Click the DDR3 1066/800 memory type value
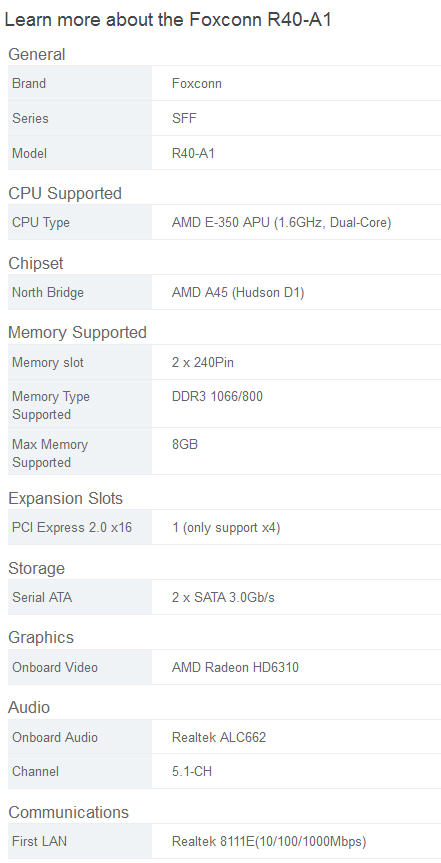Screen dimensions: 441x863 pyautogui.click(x=217, y=396)
